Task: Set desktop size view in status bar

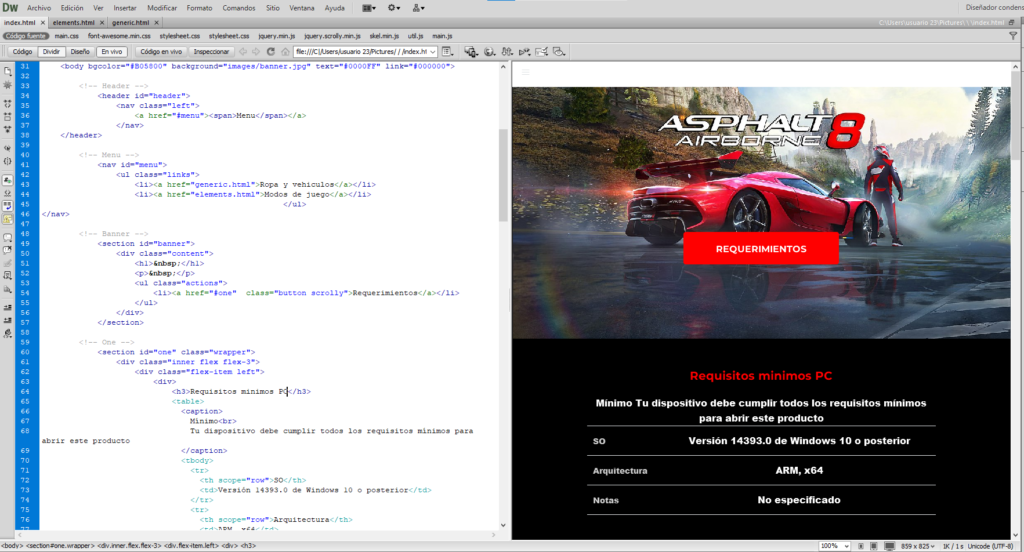Action: click(x=889, y=546)
